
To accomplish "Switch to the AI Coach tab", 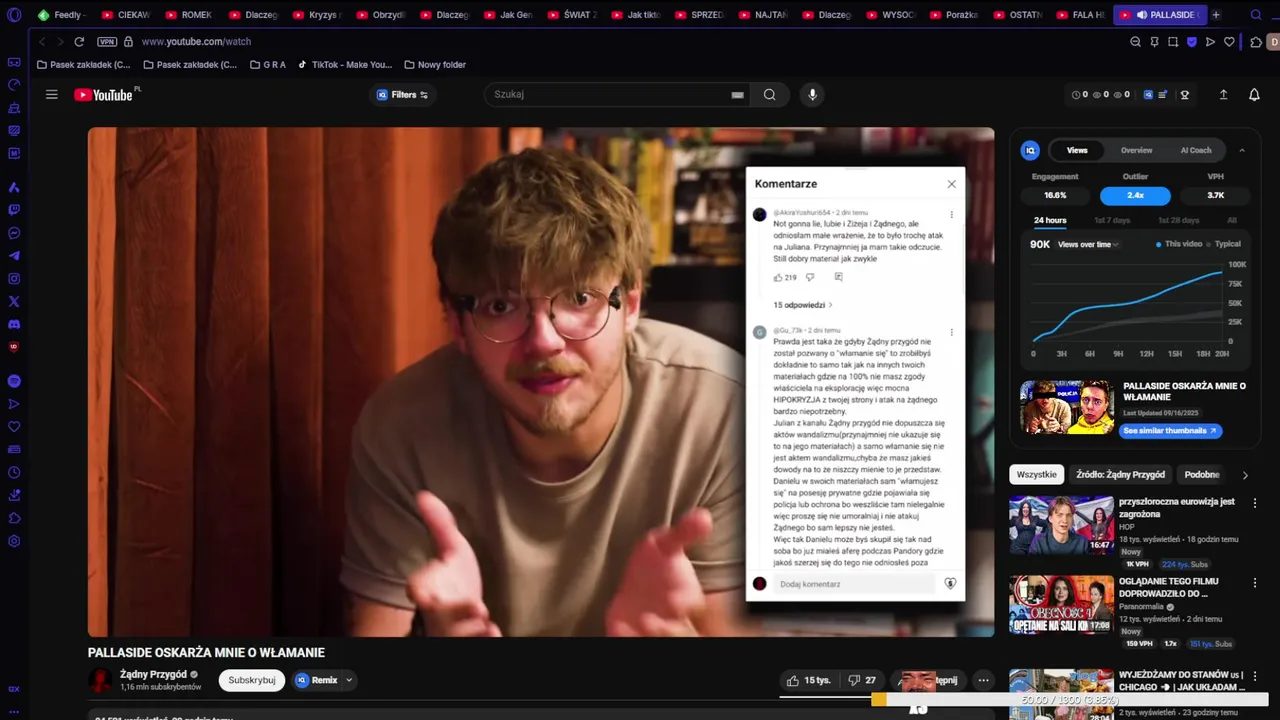I will [x=1196, y=150].
